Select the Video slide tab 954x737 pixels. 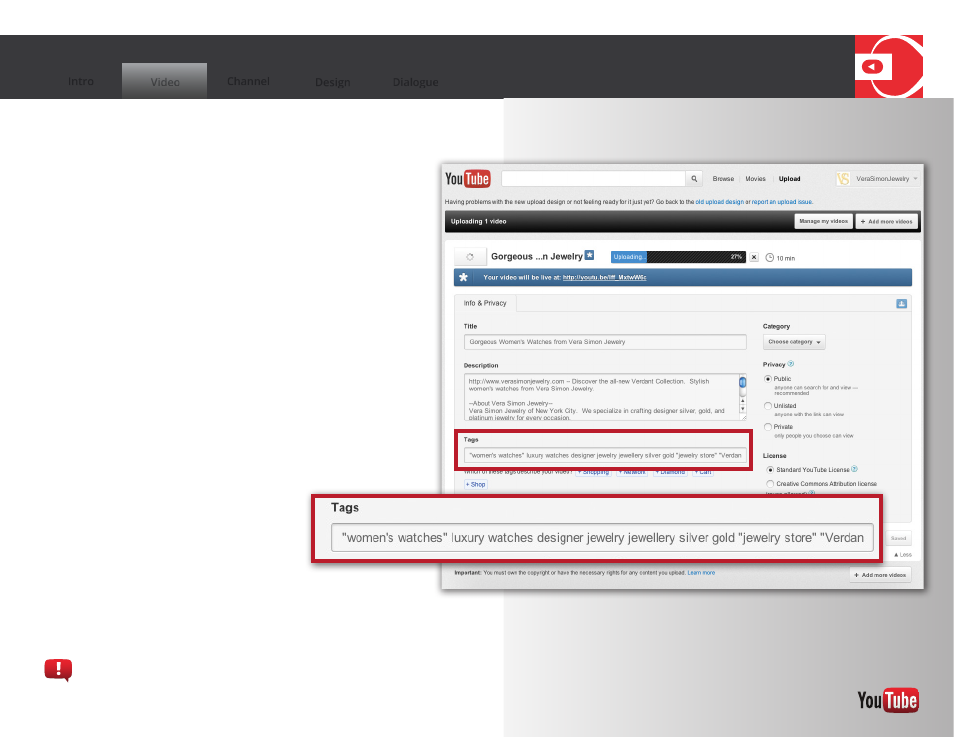click(165, 81)
